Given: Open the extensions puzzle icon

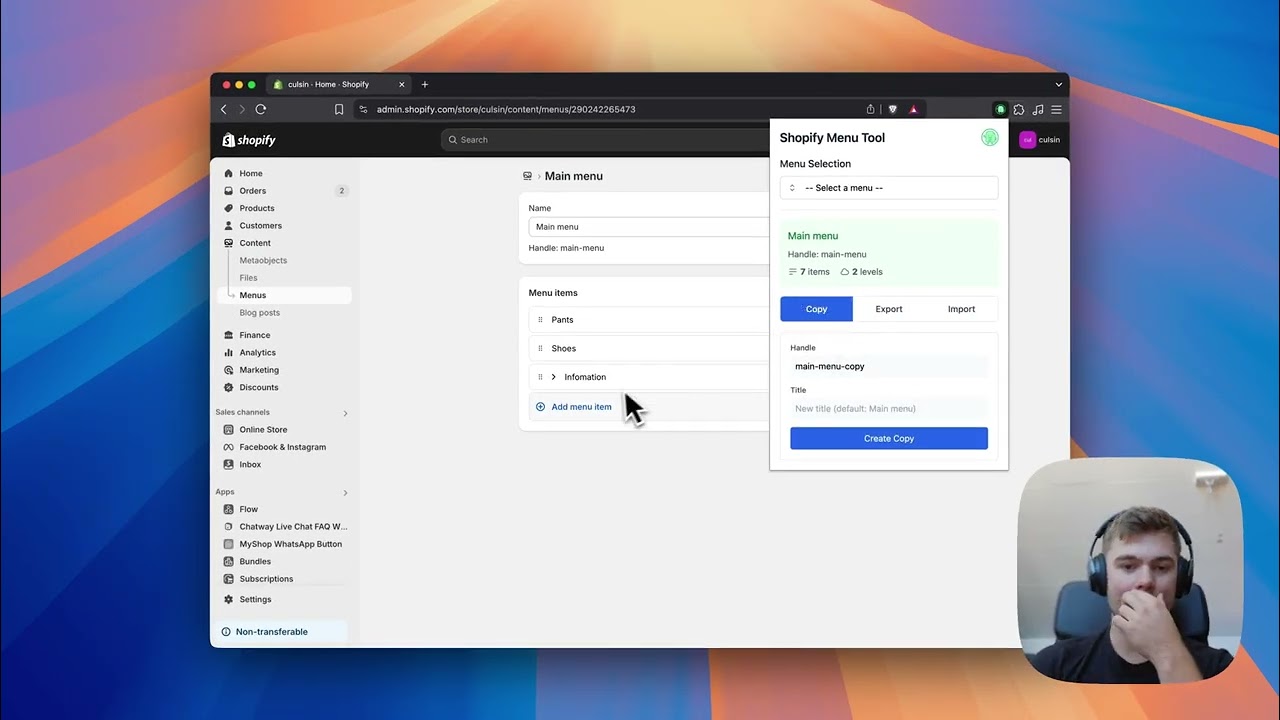Looking at the screenshot, I should coord(1019,109).
